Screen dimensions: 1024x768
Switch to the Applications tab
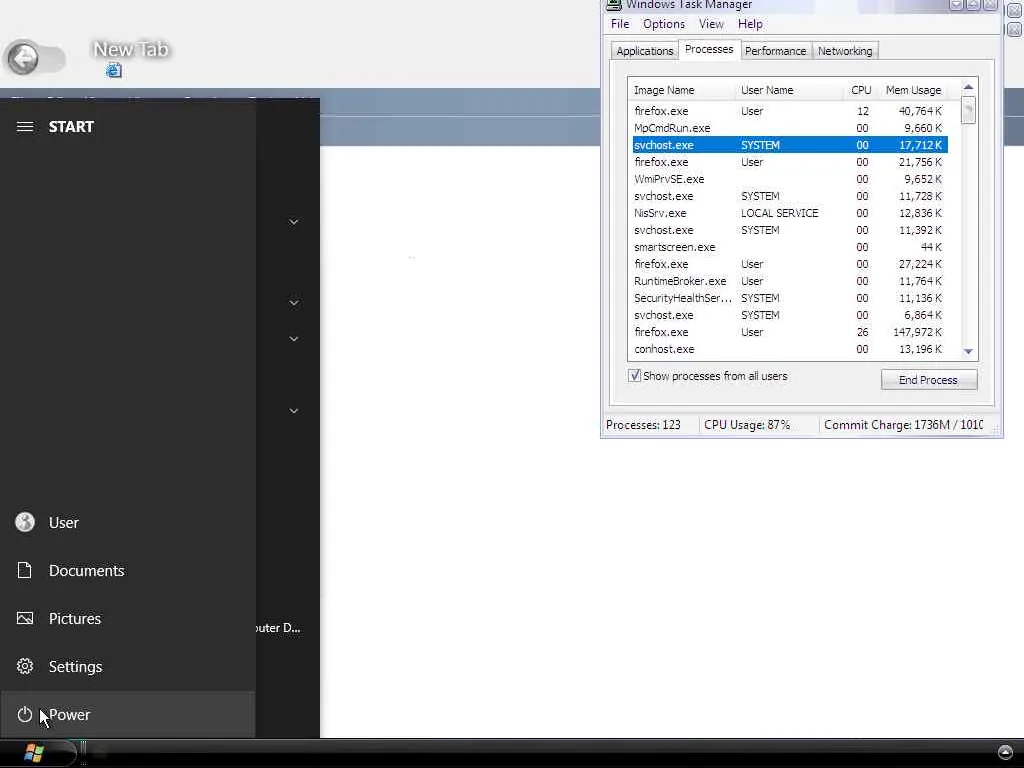click(645, 51)
